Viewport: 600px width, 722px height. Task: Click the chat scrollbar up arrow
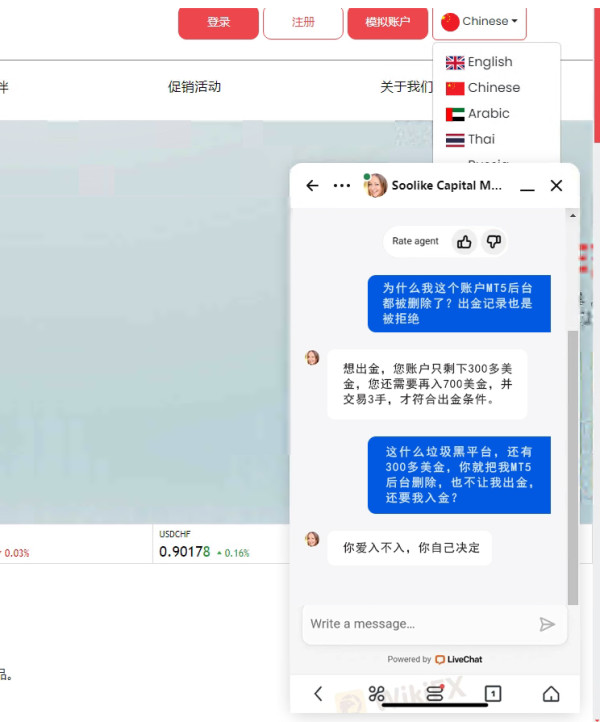tap(573, 215)
